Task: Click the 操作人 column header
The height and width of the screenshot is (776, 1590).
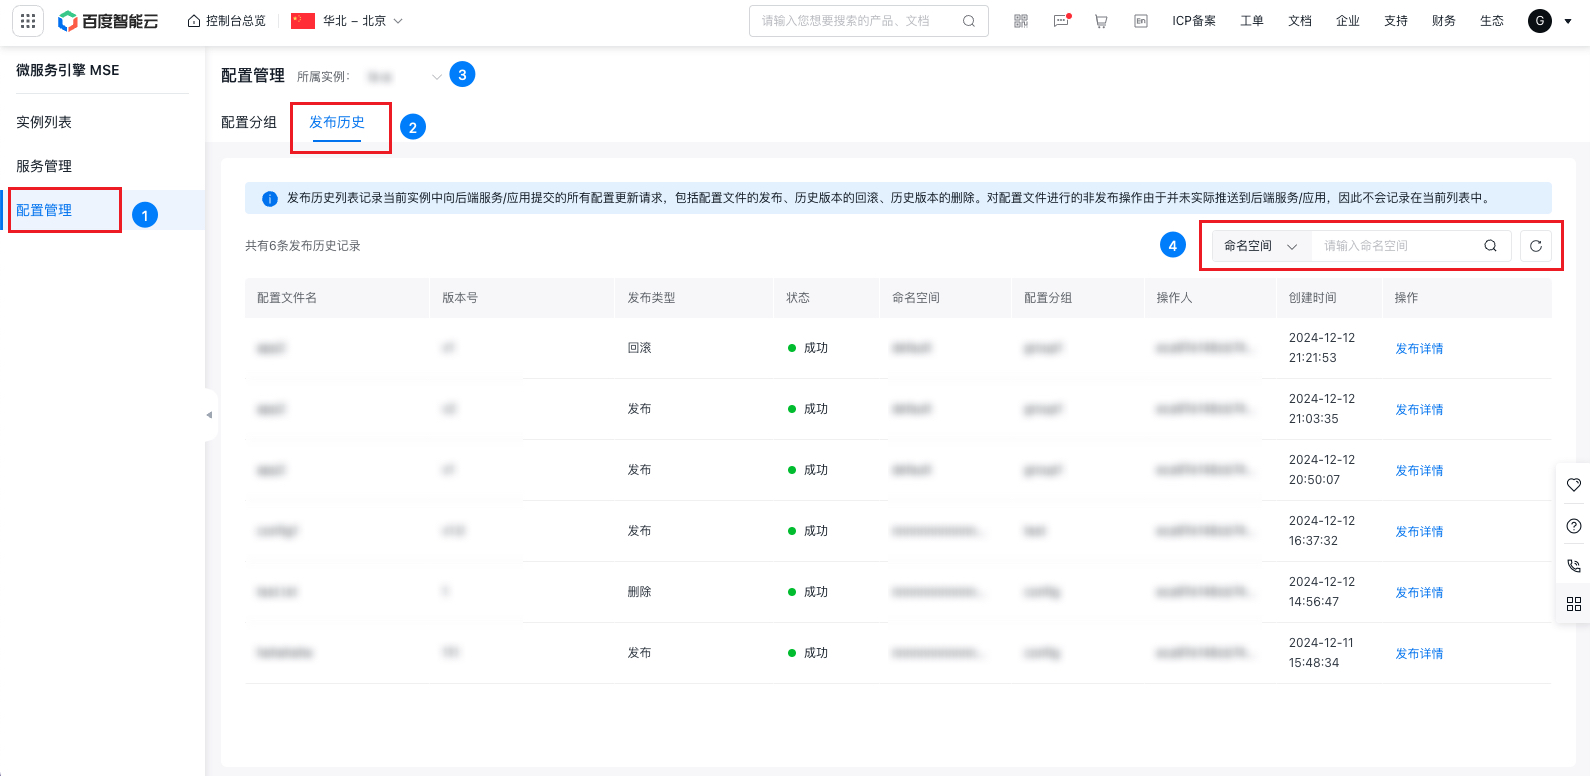Action: 1174,298
